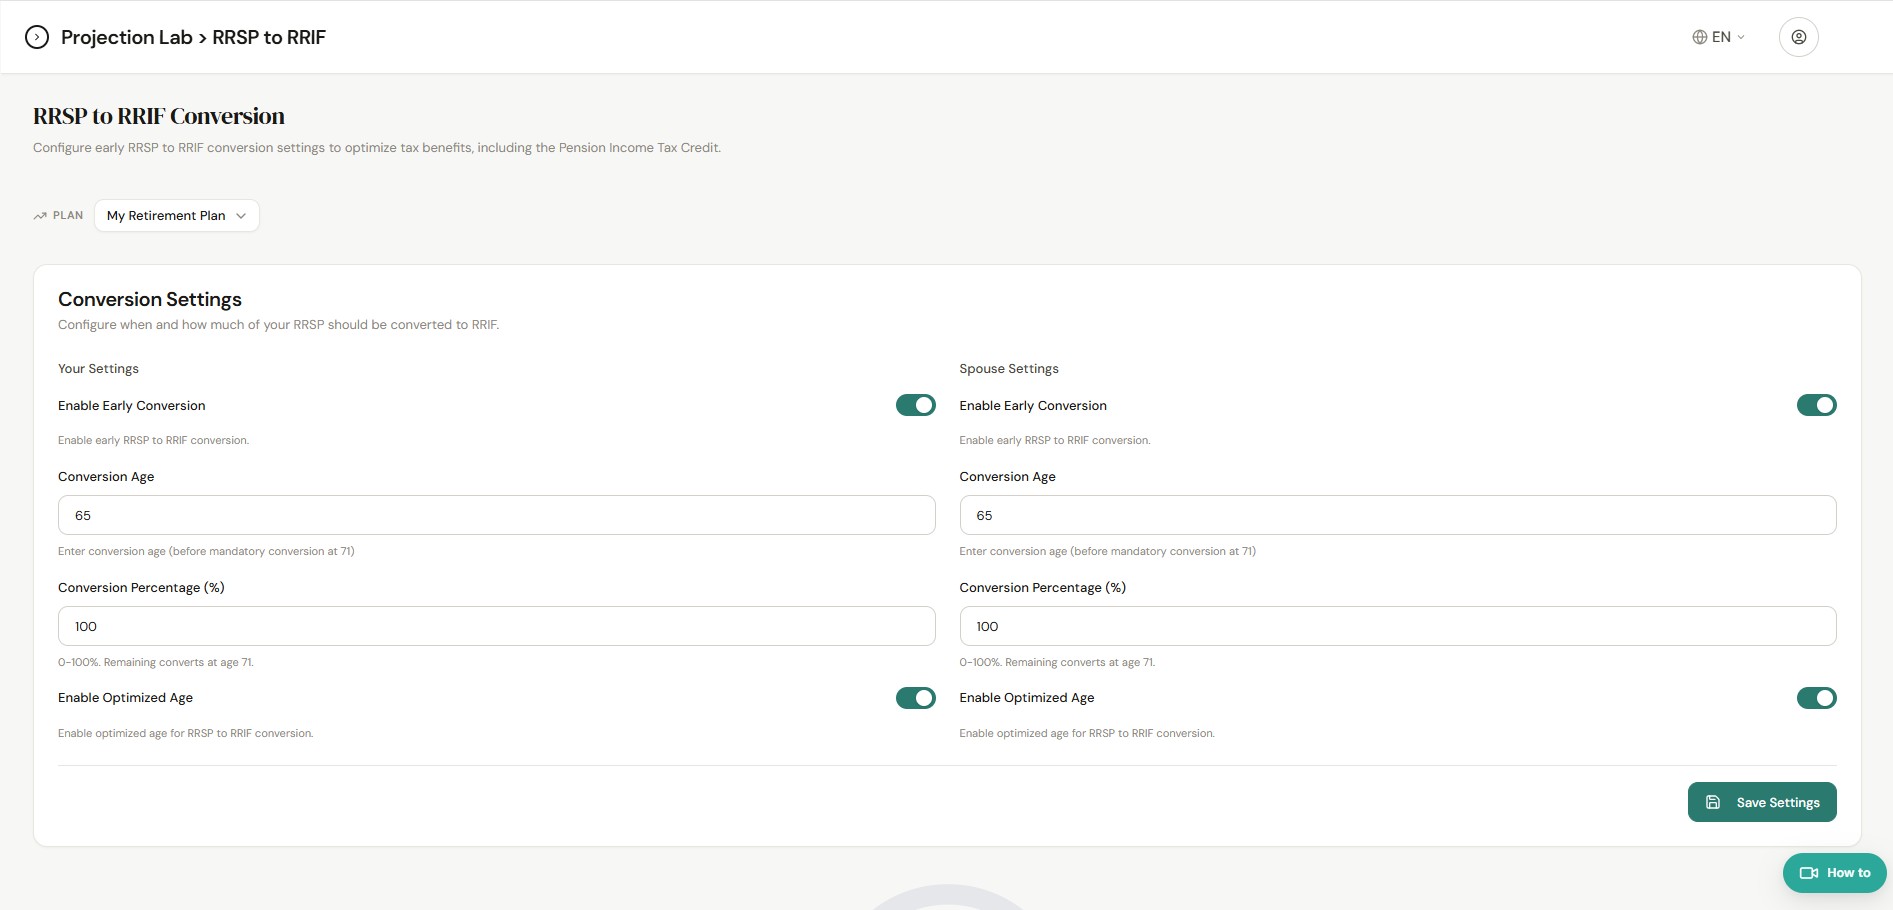Click 'Configure when and how much' subtitle text
The width and height of the screenshot is (1893, 910).
[278, 325]
